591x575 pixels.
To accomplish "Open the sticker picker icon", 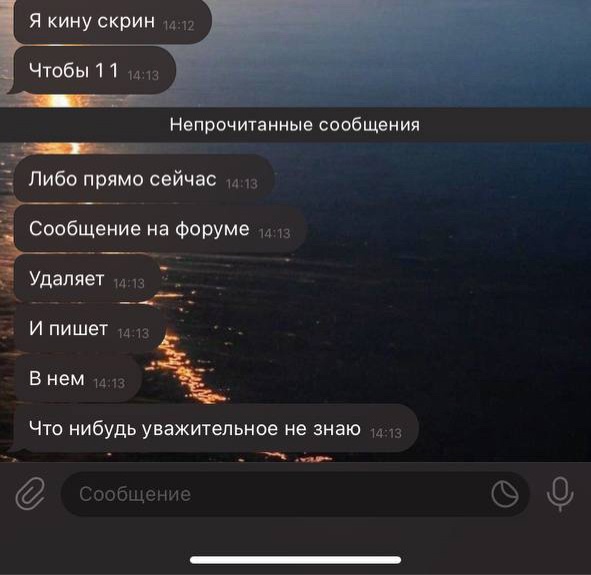I will point(505,494).
